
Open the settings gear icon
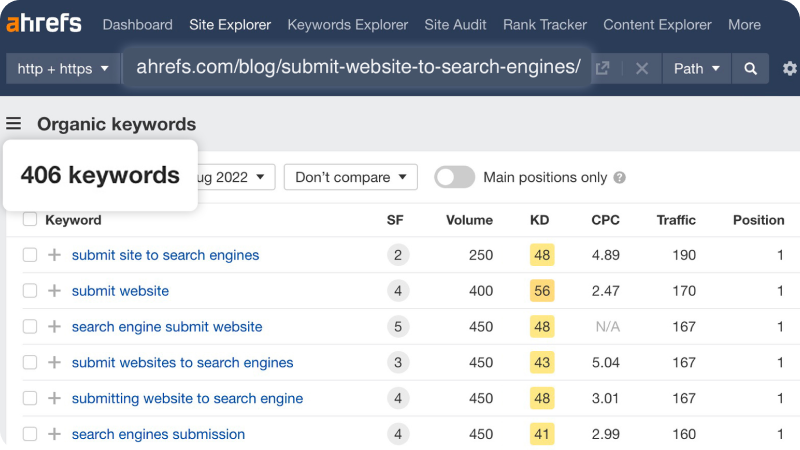[790, 68]
